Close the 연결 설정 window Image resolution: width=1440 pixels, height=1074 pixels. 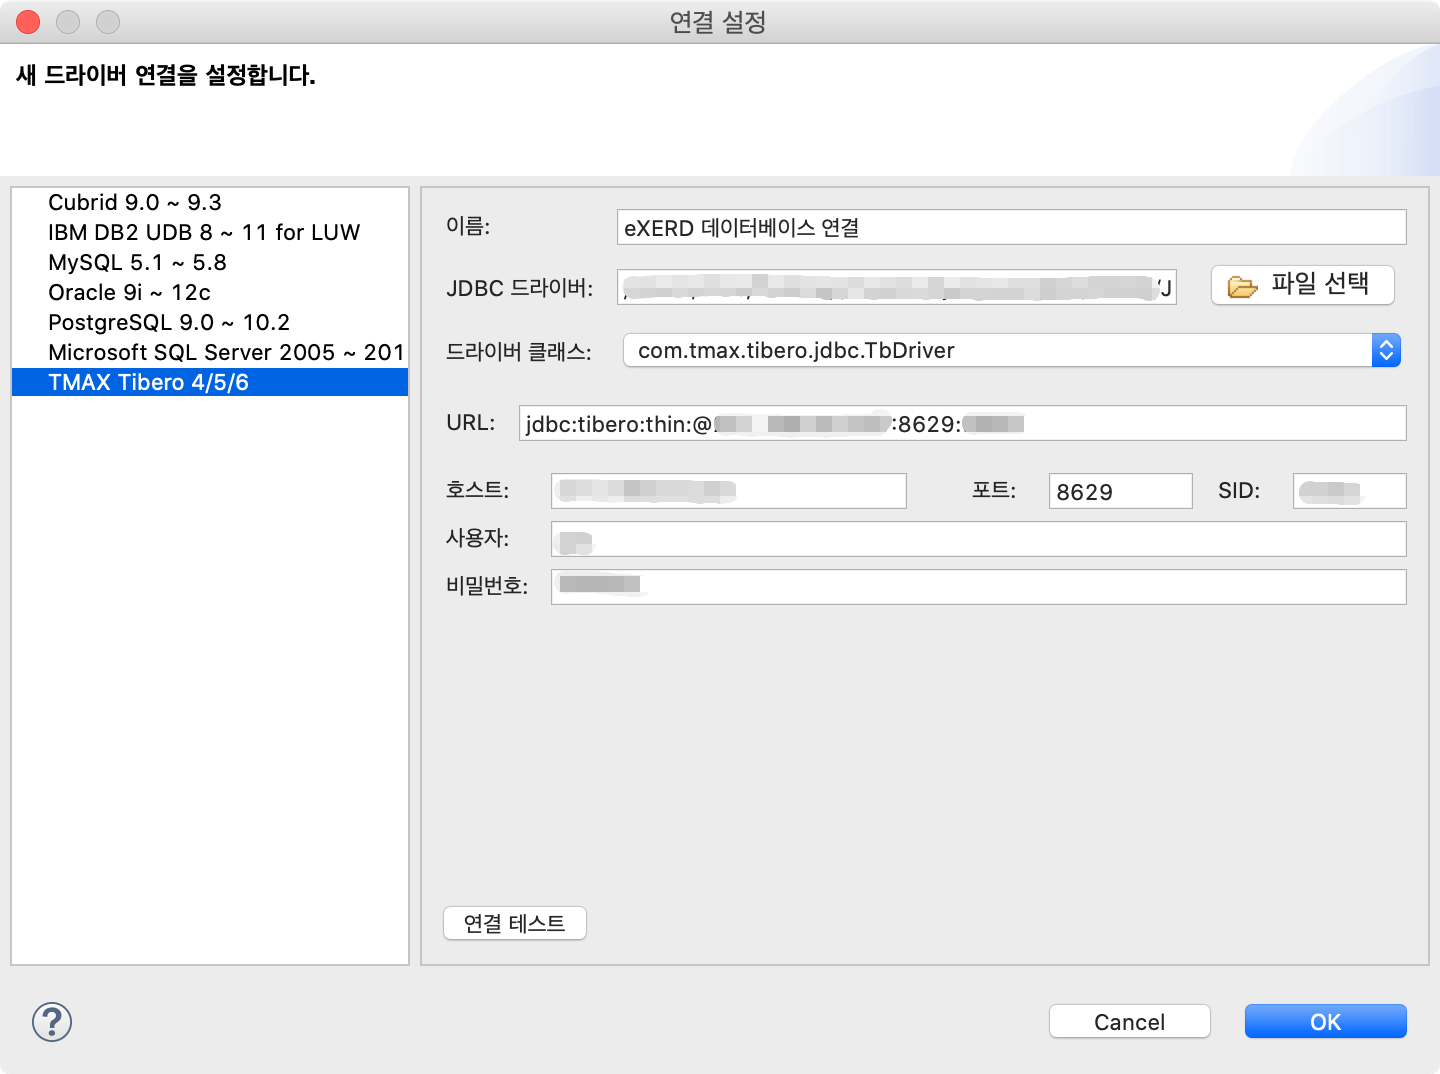coord(28,21)
